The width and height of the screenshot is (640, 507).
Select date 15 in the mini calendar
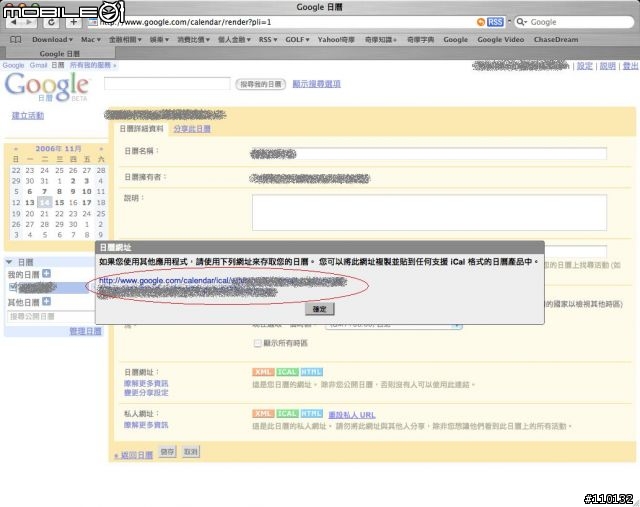pos(60,202)
